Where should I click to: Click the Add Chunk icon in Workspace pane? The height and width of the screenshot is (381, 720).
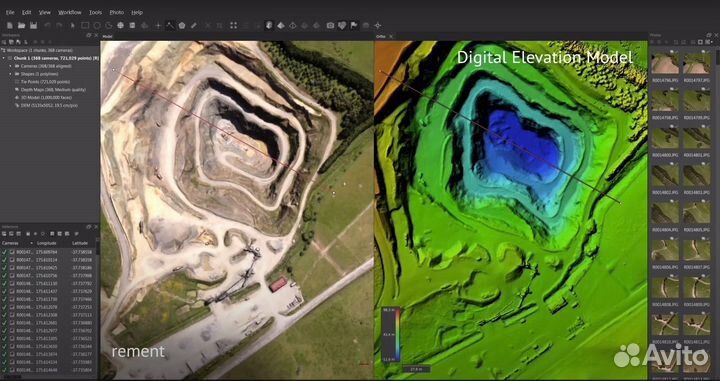tap(5, 43)
